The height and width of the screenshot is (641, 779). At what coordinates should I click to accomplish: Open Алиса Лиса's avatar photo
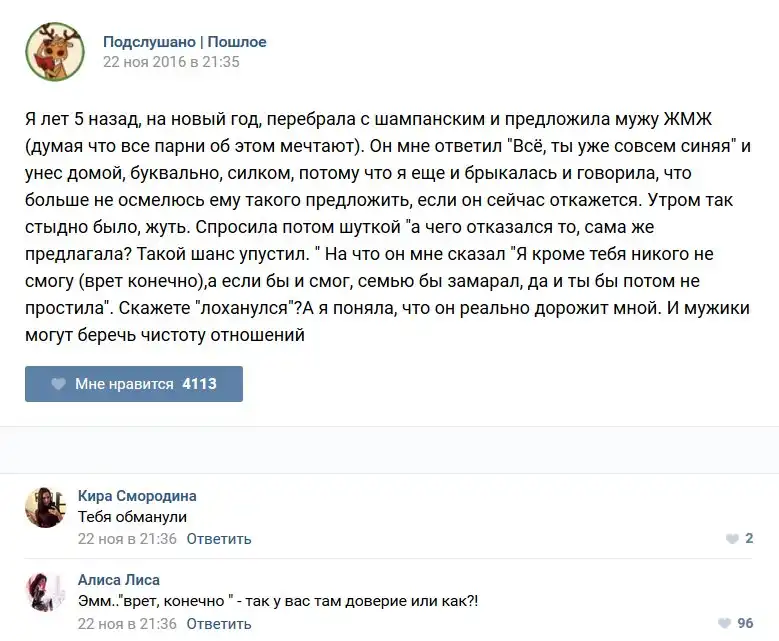(x=46, y=591)
